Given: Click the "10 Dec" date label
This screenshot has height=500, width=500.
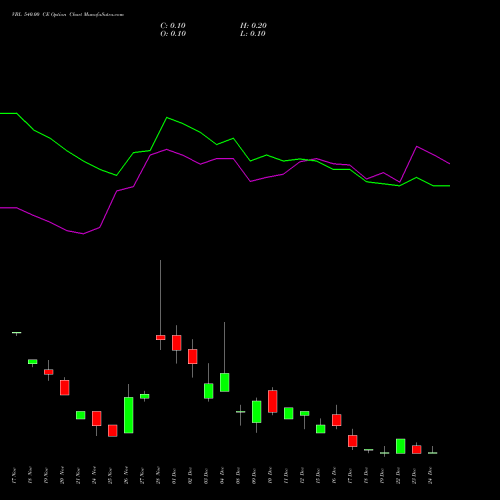Looking at the screenshot, I should (x=270, y=475).
